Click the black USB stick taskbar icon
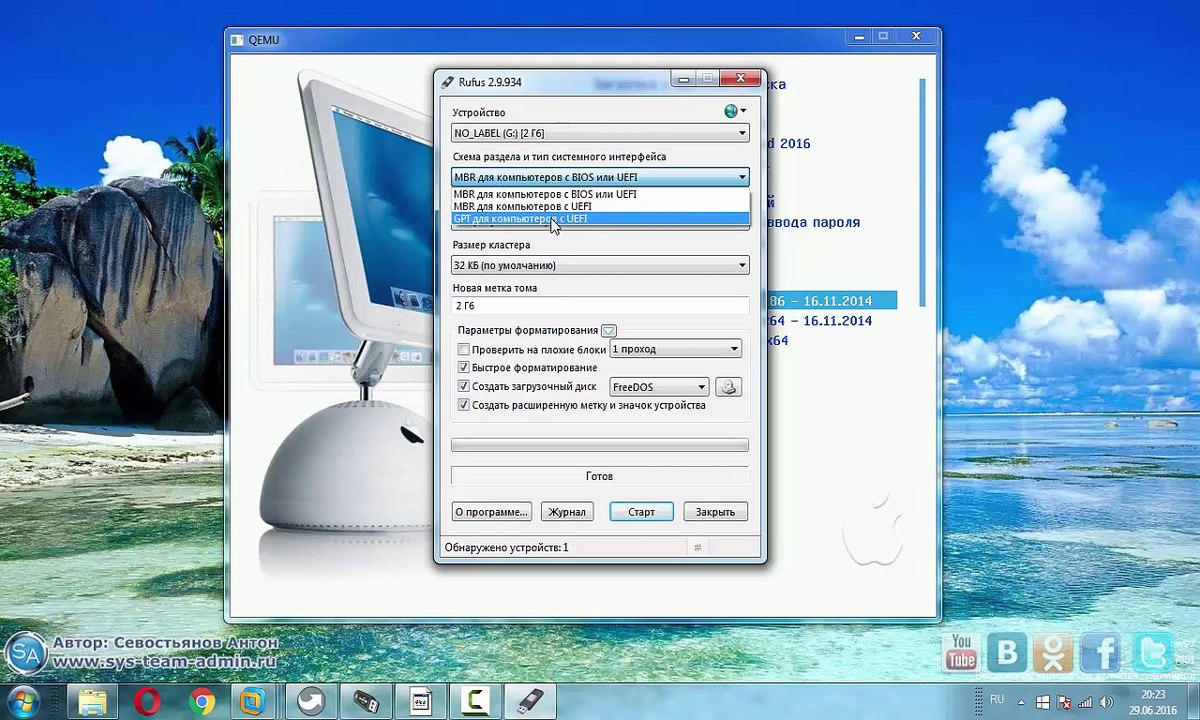 [x=365, y=701]
